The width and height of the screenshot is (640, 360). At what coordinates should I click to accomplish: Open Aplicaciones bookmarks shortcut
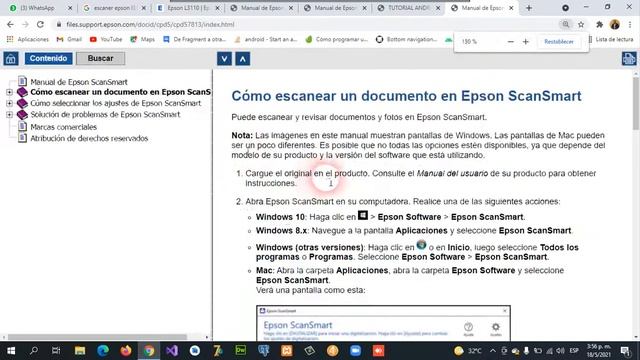pos(28,39)
